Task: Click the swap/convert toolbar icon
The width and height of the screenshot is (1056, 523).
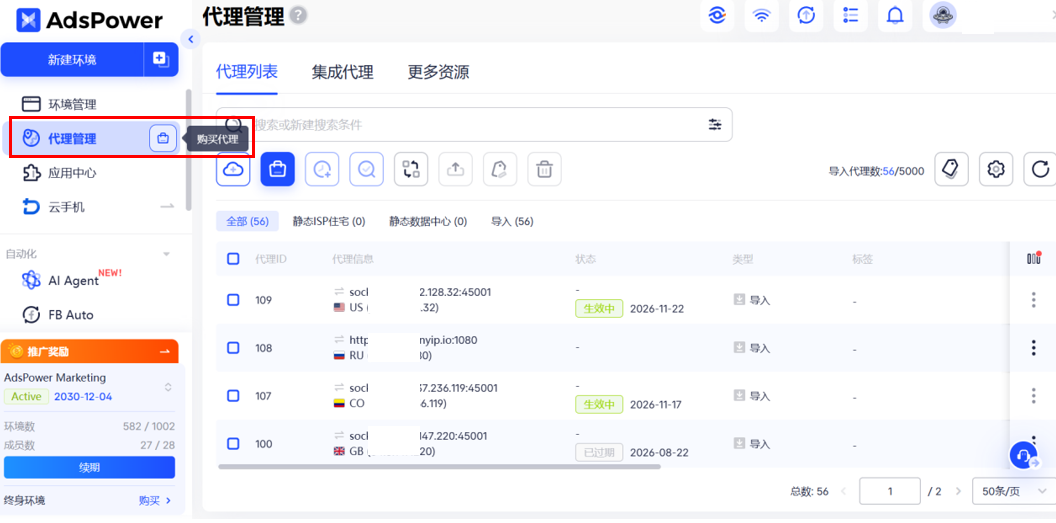Action: tap(411, 169)
